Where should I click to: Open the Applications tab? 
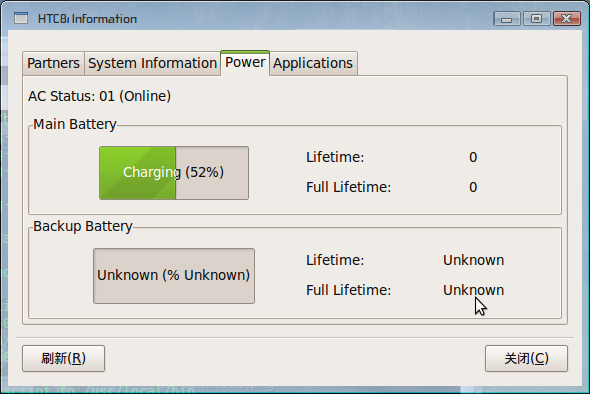click(313, 63)
